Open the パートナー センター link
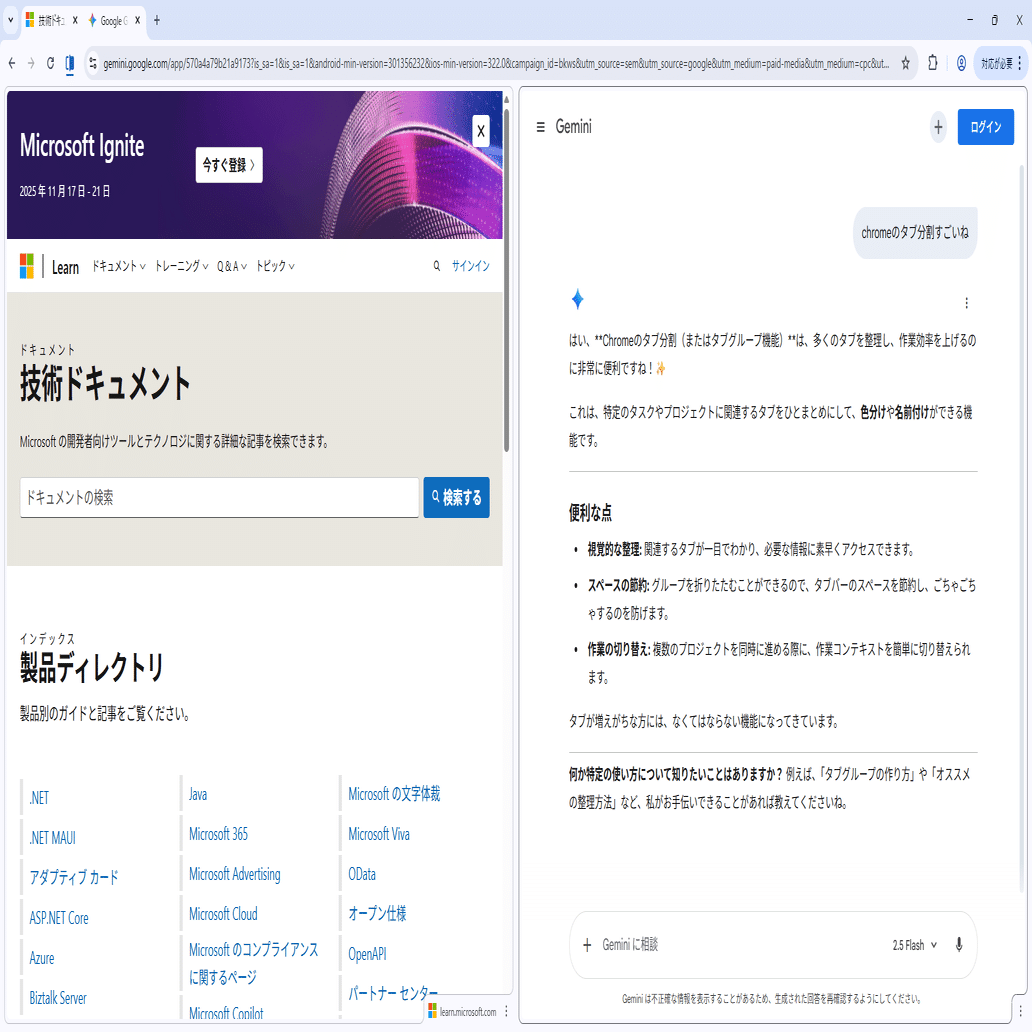 [x=393, y=993]
